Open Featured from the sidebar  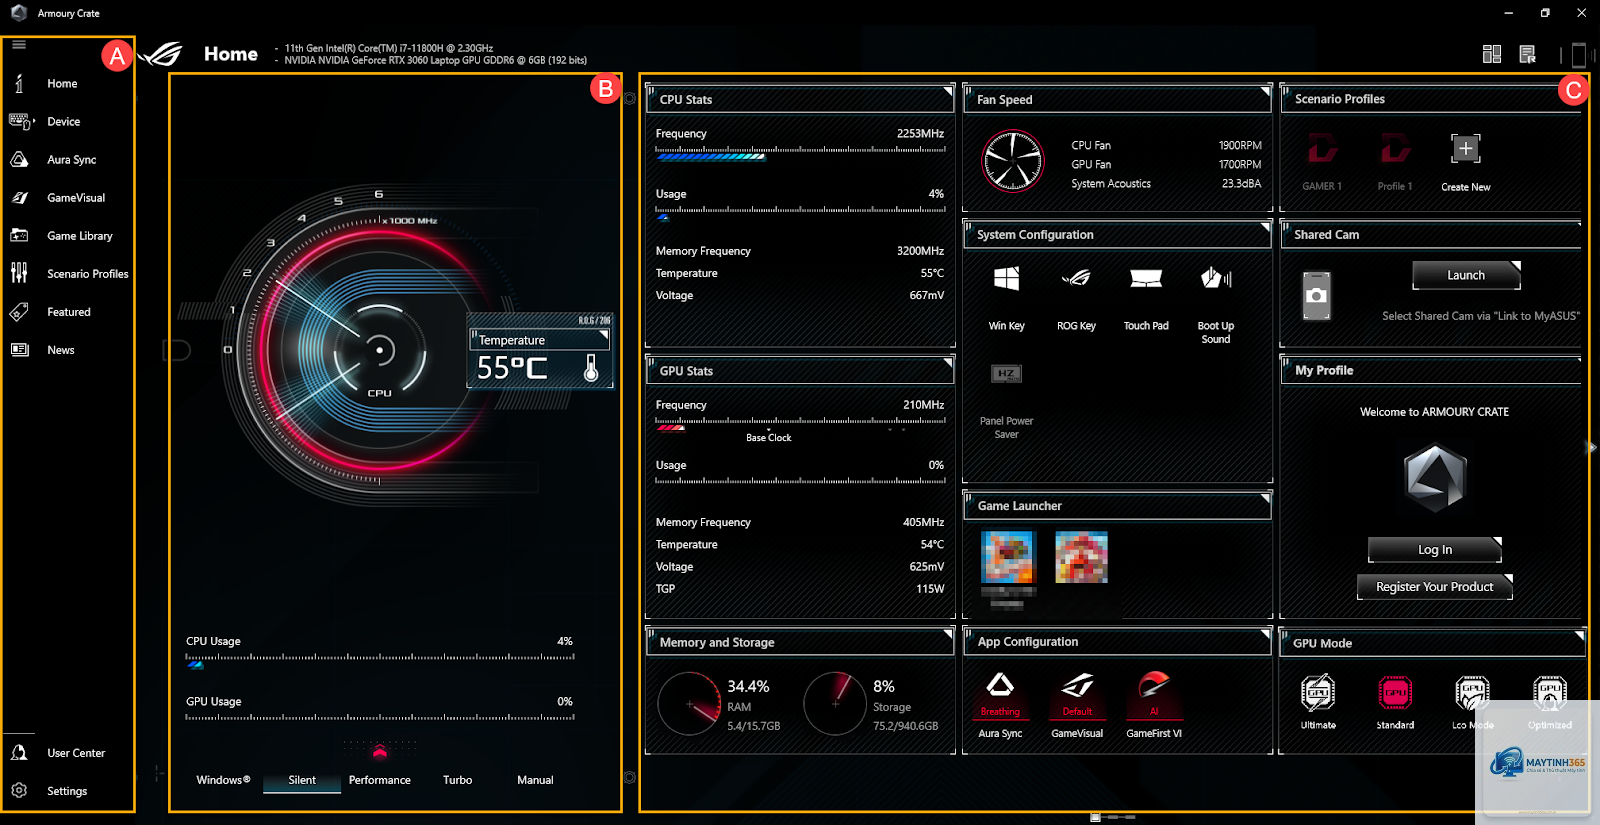(x=68, y=312)
